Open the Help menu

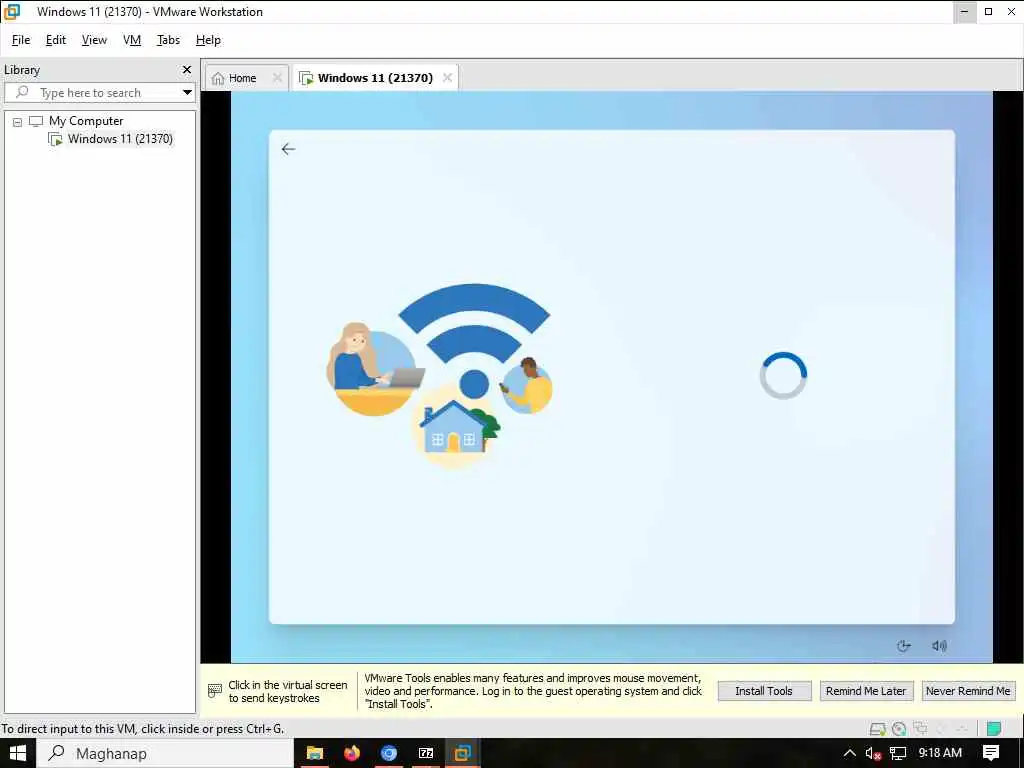pos(208,40)
